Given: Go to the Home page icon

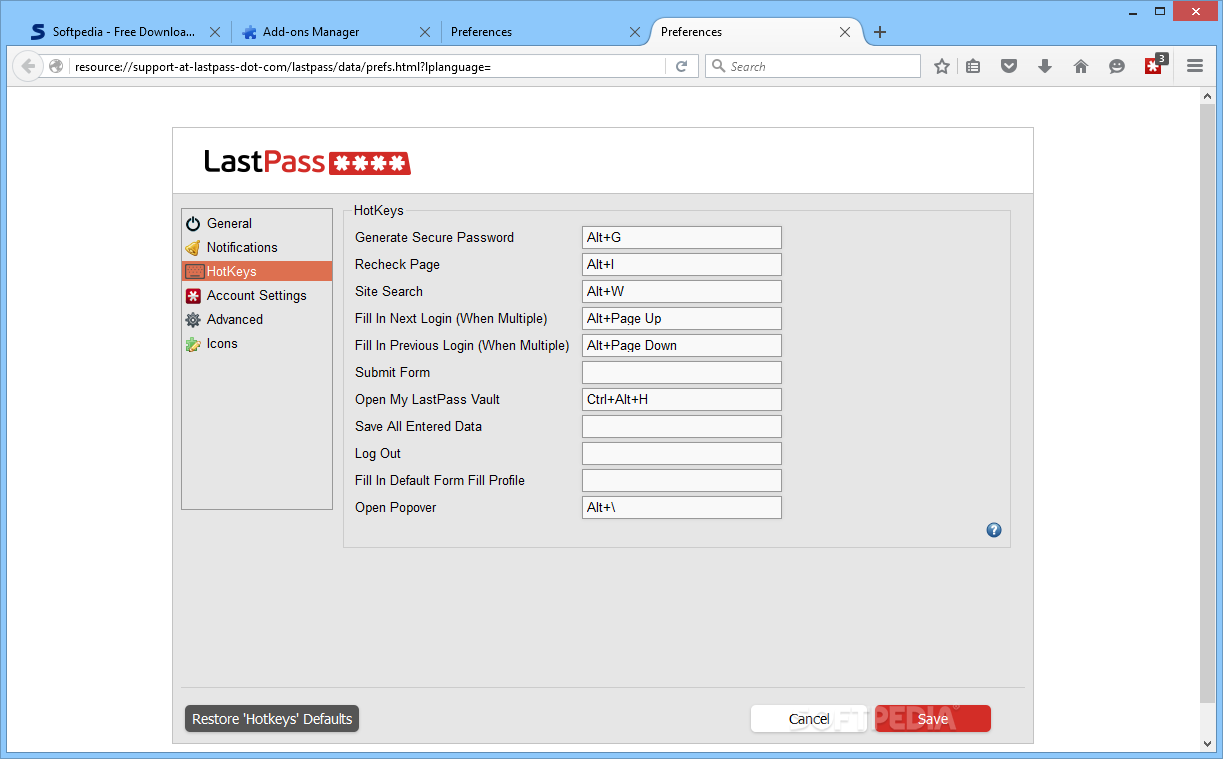Looking at the screenshot, I should click(x=1081, y=66).
